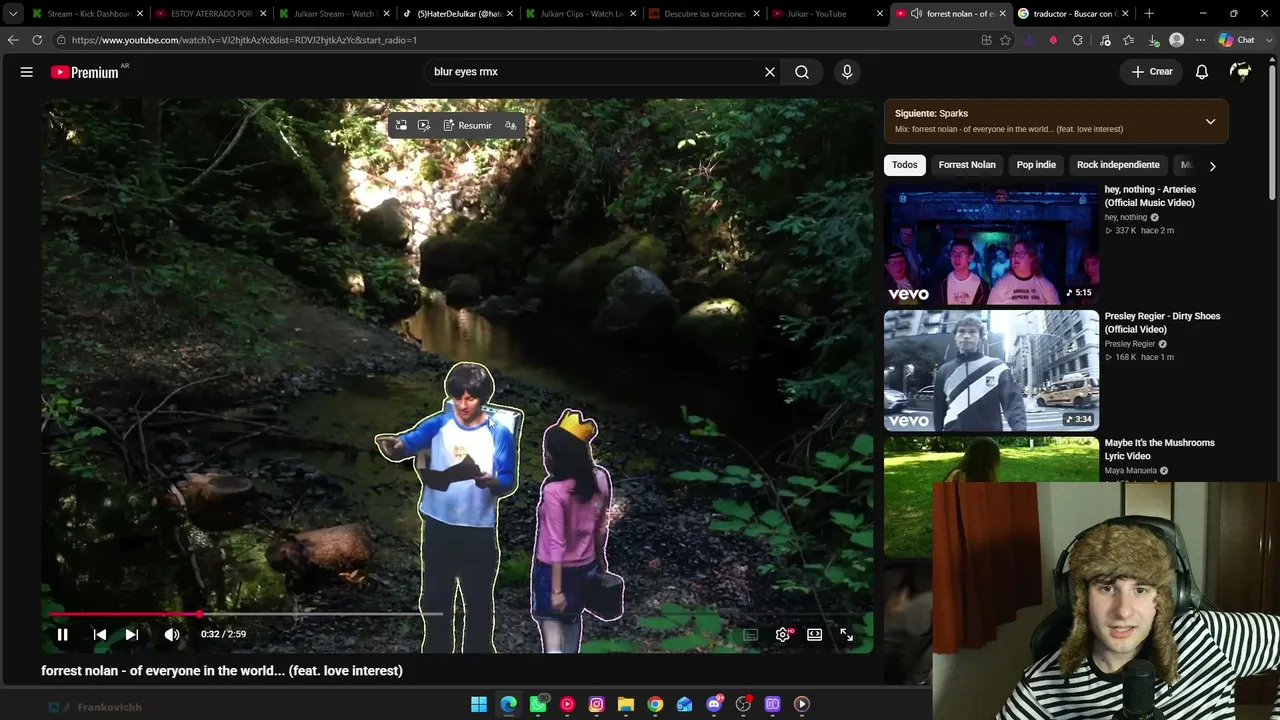This screenshot has width=1280, height=720.
Task: Open File Explorer from the taskbar
Action: coord(626,704)
